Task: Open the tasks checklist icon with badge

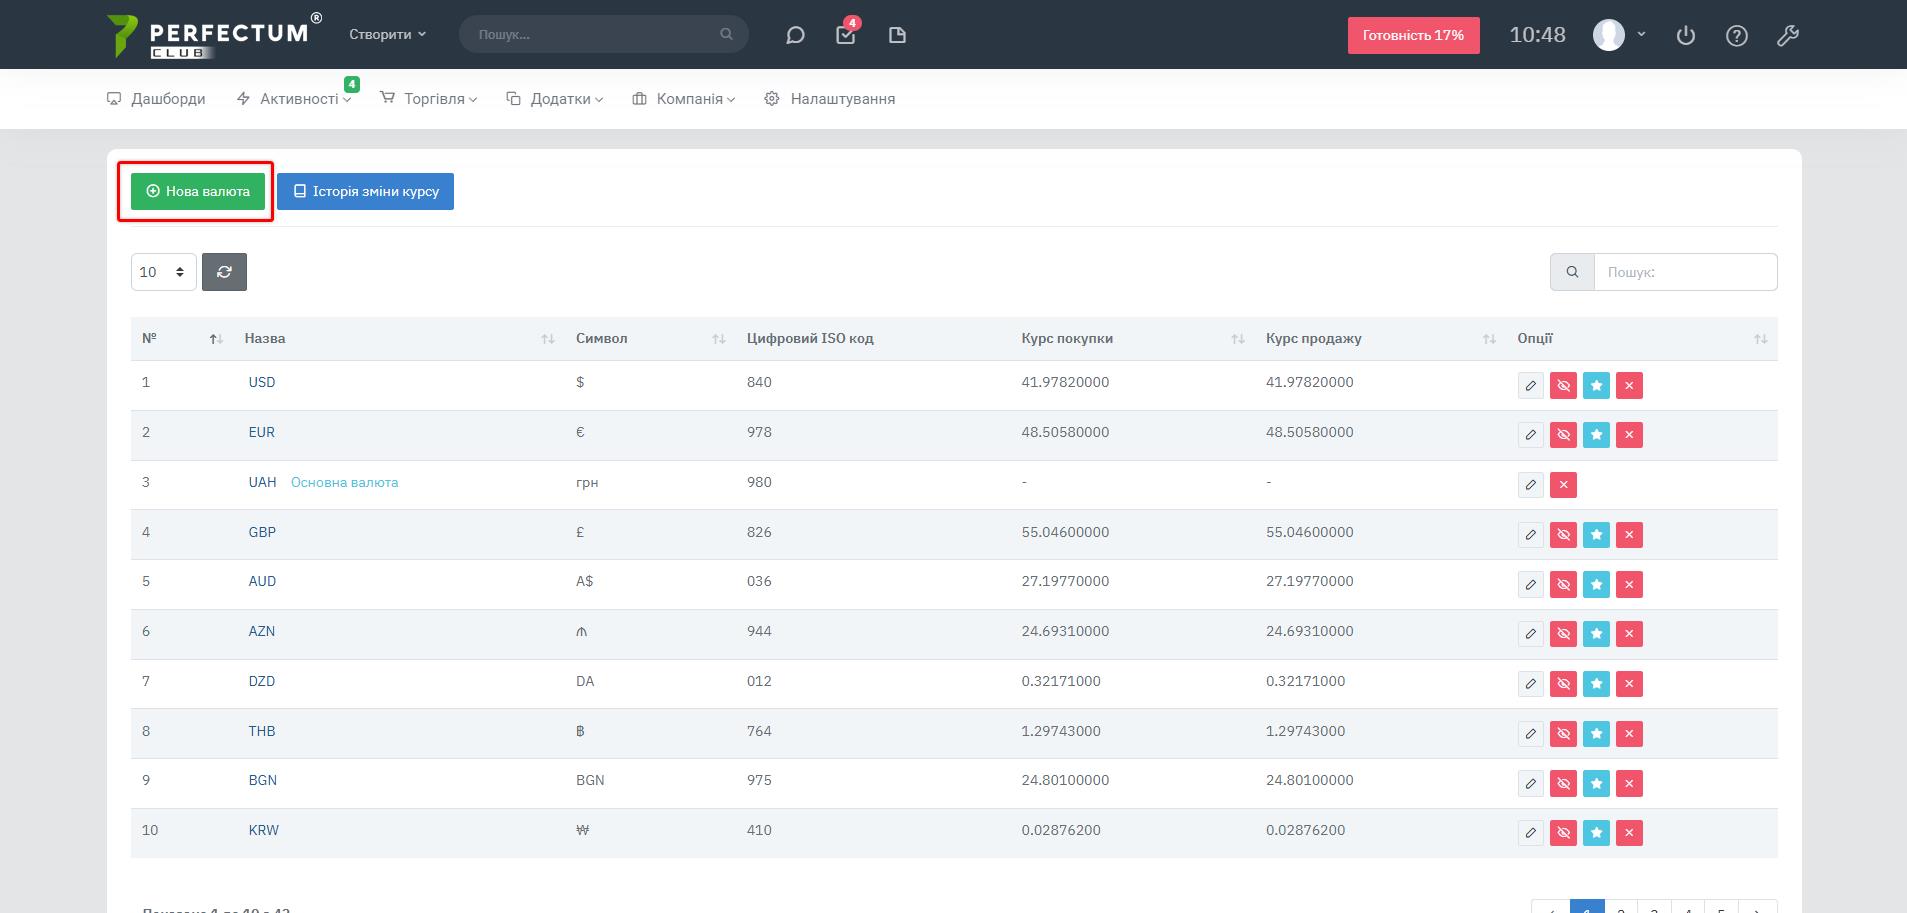Action: click(846, 35)
